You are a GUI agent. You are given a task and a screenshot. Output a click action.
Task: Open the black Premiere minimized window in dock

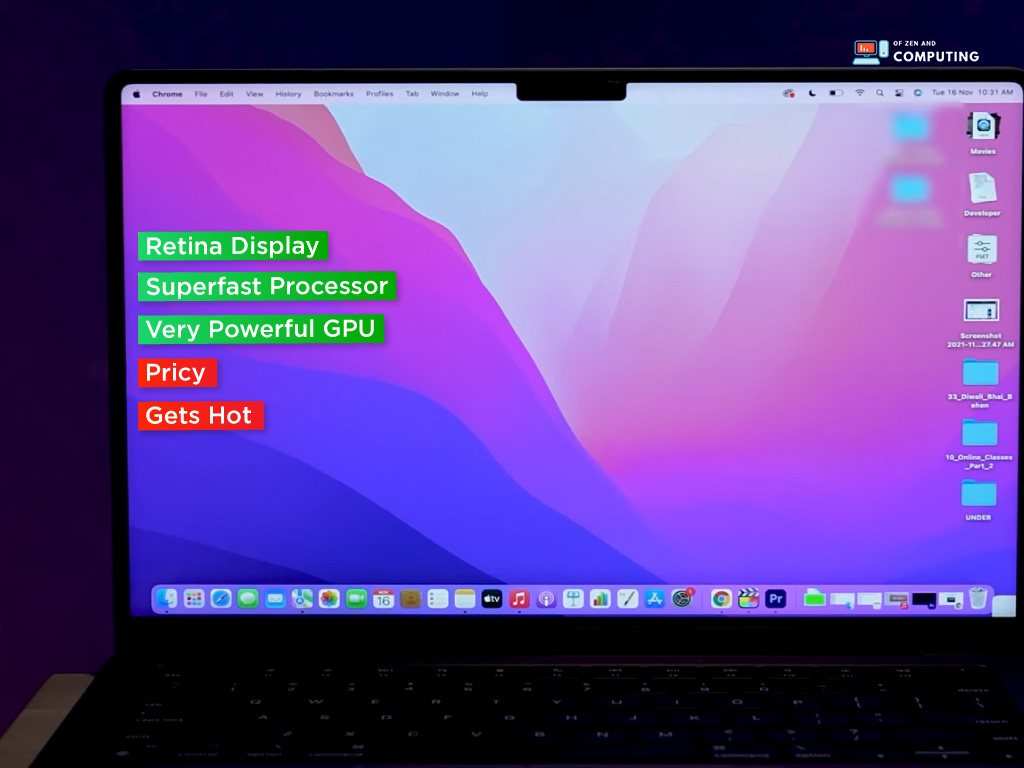click(924, 600)
